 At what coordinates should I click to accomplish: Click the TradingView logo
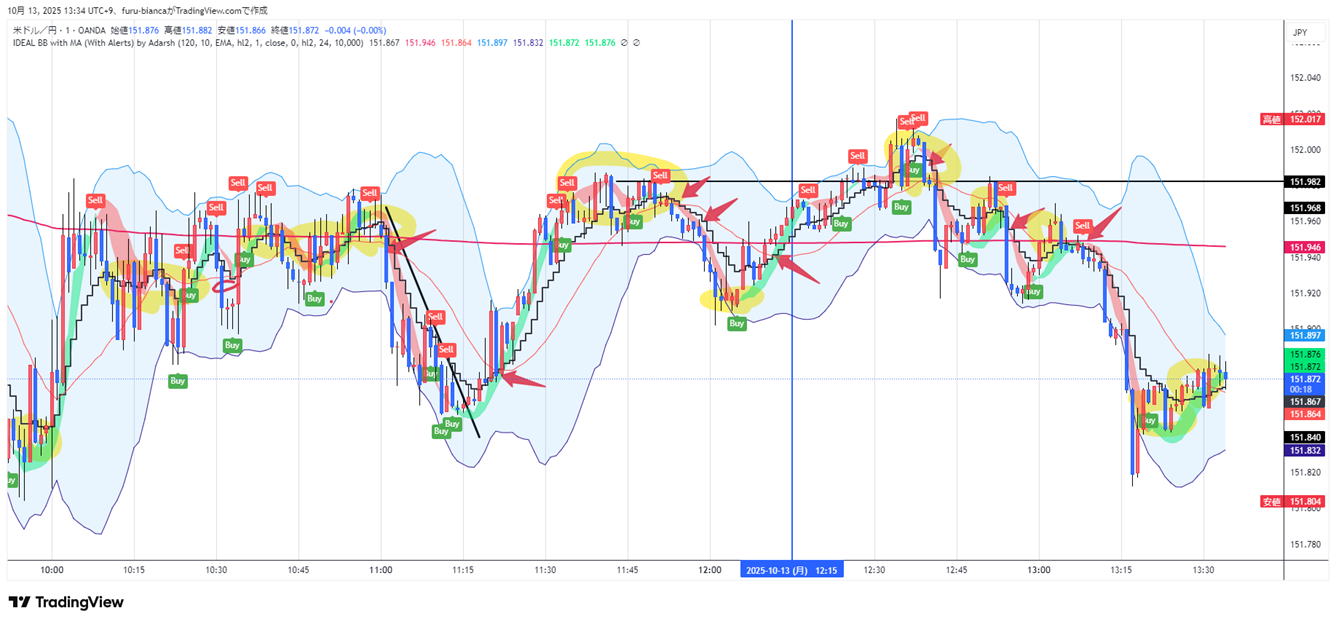(66, 602)
